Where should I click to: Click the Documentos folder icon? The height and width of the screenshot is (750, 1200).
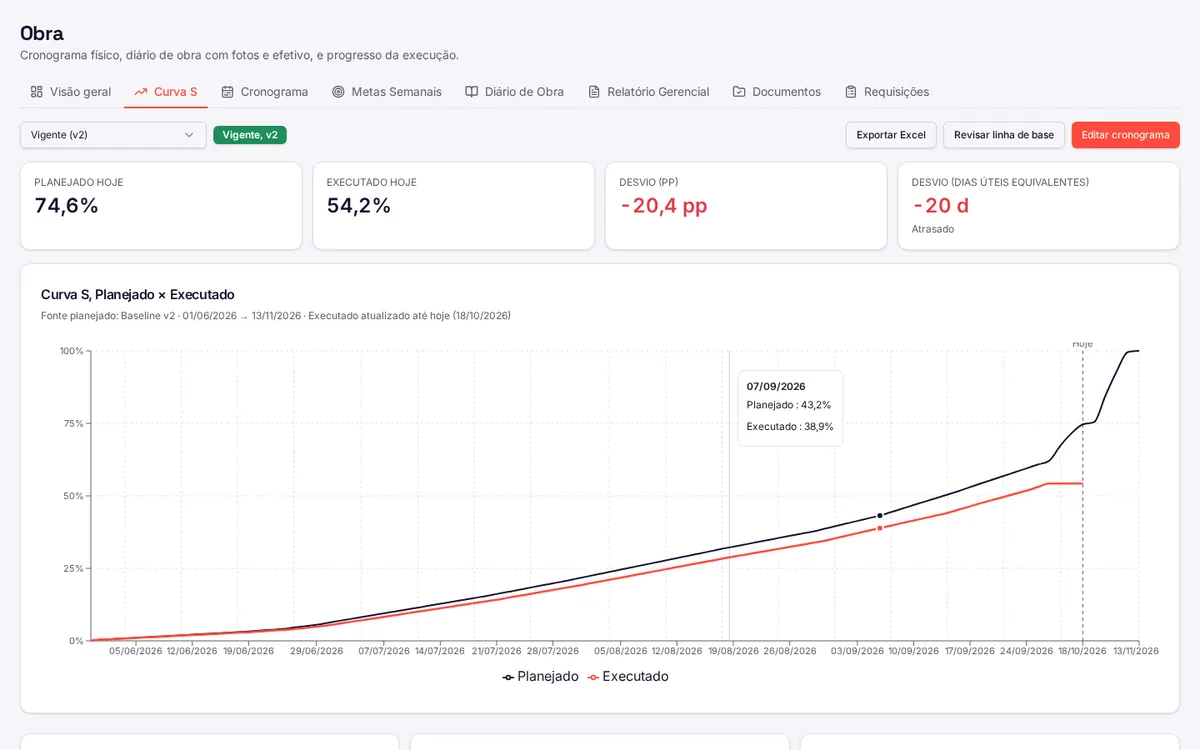coord(739,92)
